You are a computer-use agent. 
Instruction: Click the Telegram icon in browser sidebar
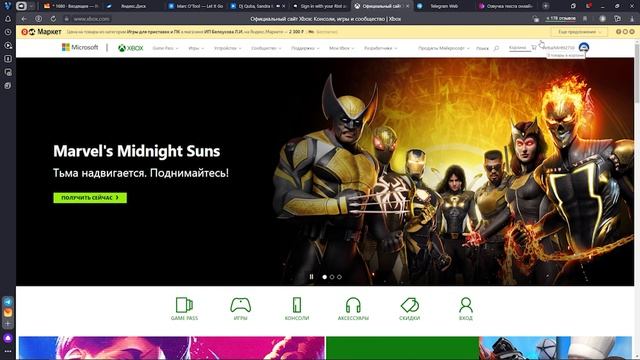tap(8, 302)
